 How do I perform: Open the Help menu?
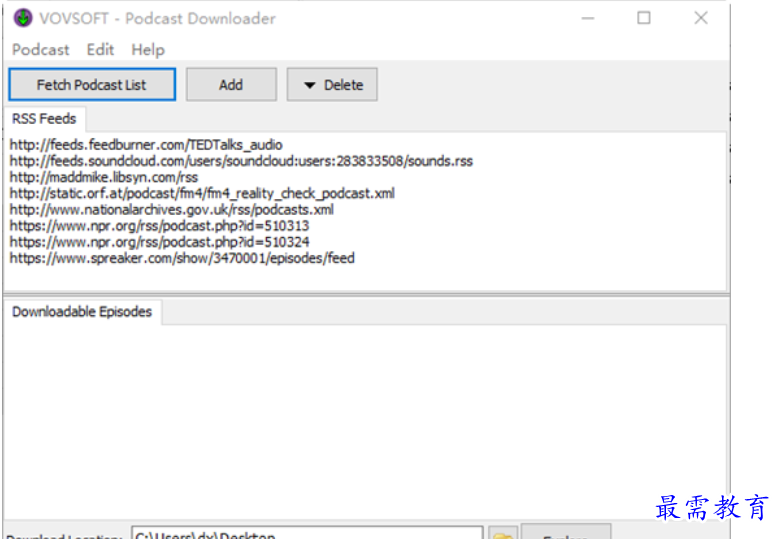148,50
